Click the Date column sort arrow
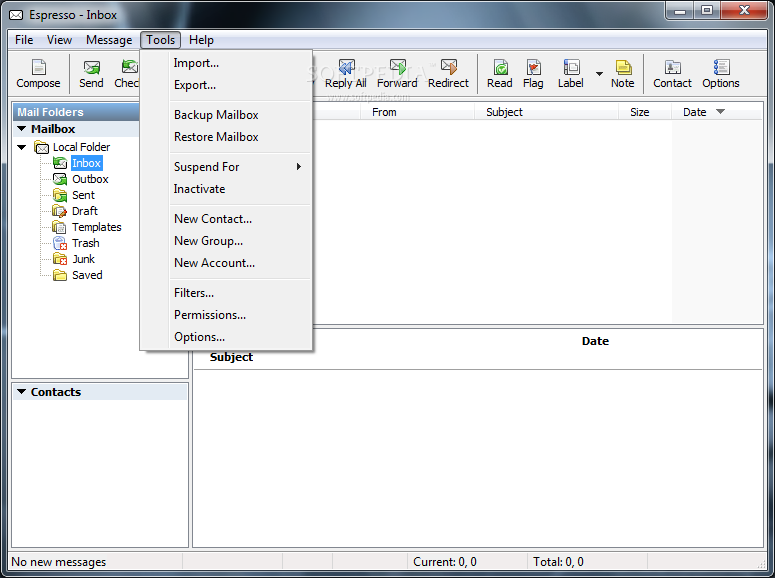This screenshot has width=775, height=578. 721,112
